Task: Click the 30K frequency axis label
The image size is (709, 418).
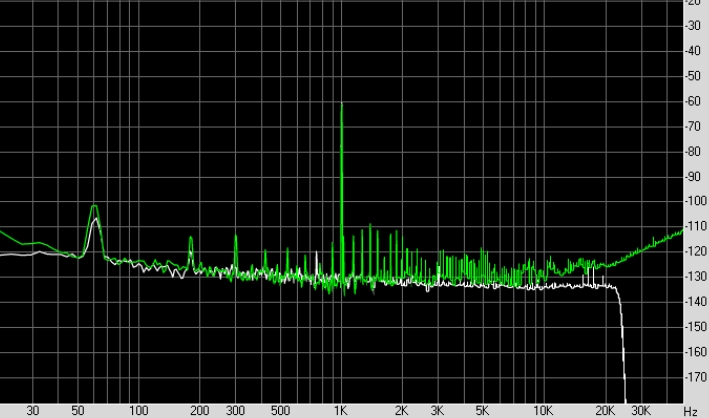Action: 640,411
